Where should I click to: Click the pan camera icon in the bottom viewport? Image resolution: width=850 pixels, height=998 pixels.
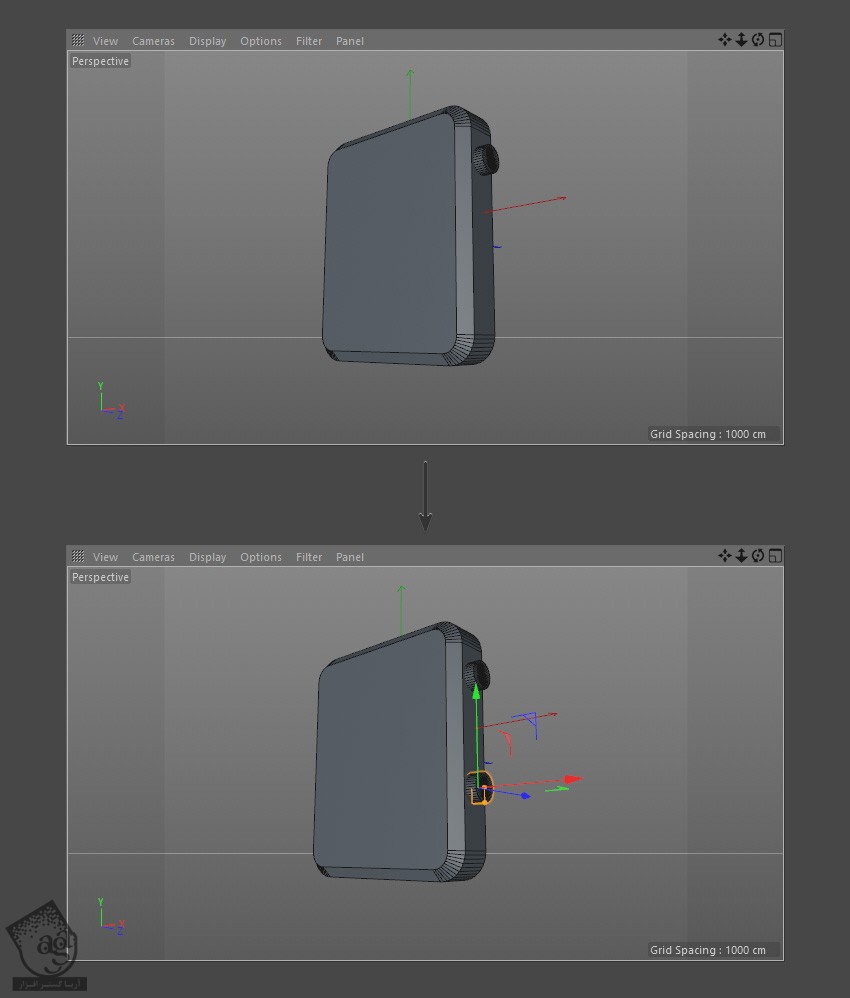724,556
